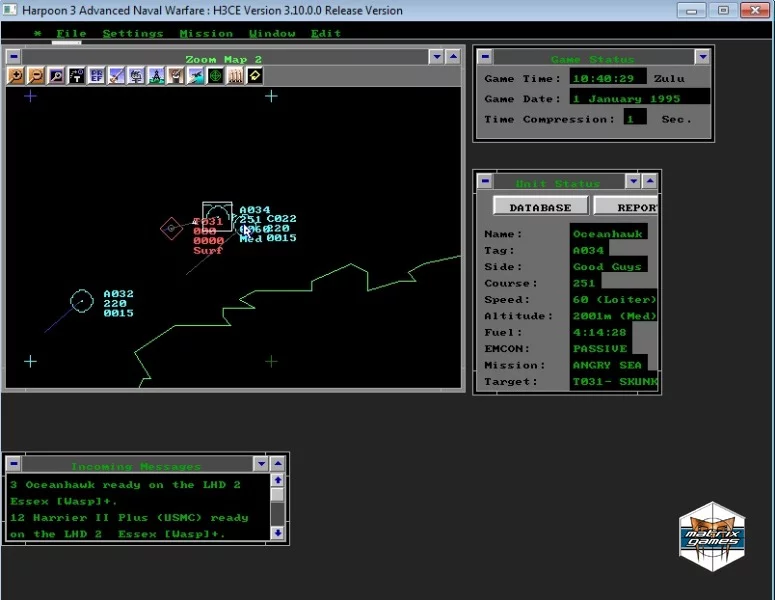Click the green crosshair target toolbar icon
This screenshot has height=600, width=775.
(x=215, y=76)
